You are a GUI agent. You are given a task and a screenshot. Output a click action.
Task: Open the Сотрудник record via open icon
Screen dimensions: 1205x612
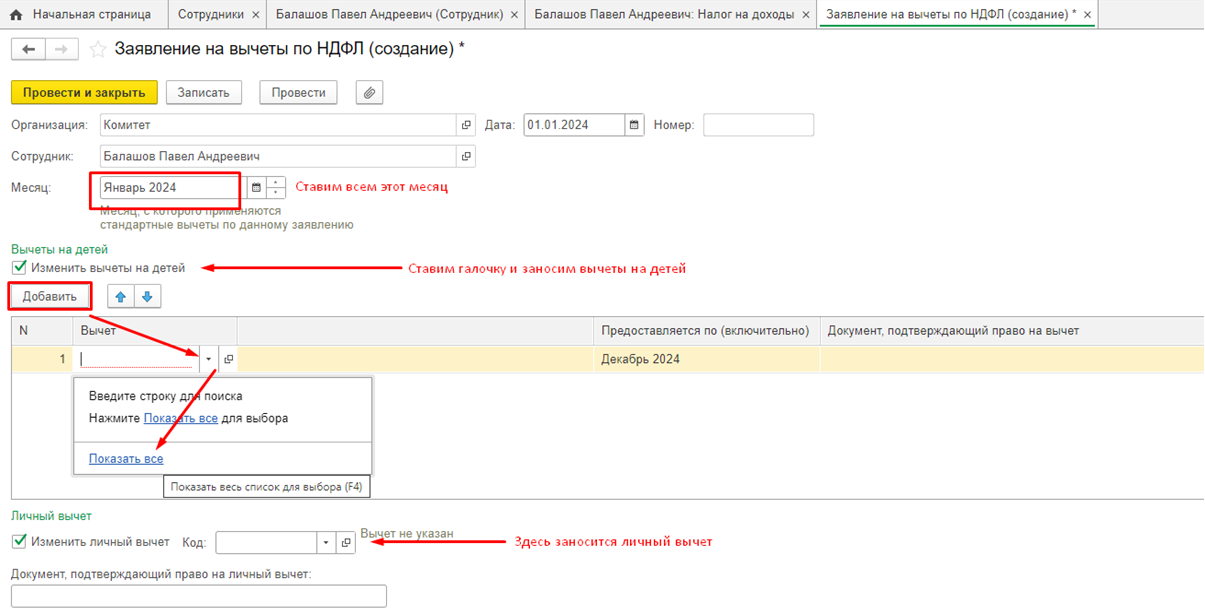(465, 157)
